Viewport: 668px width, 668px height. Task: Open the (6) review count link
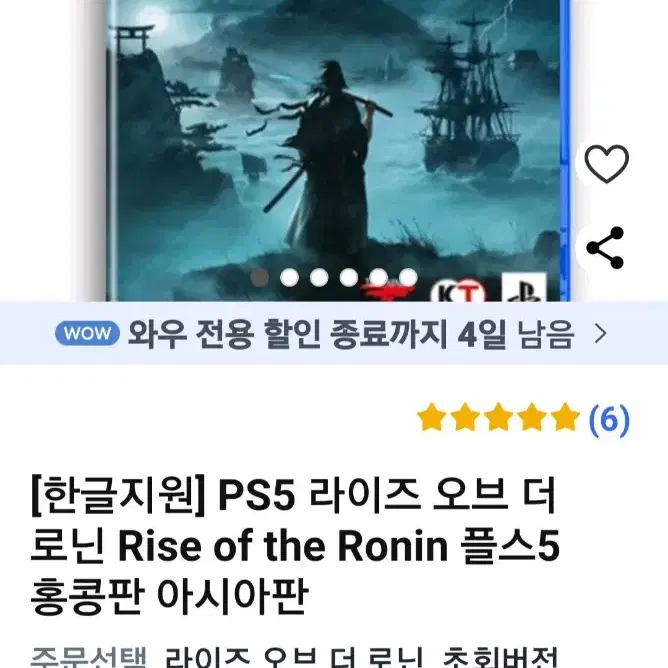[609, 420]
